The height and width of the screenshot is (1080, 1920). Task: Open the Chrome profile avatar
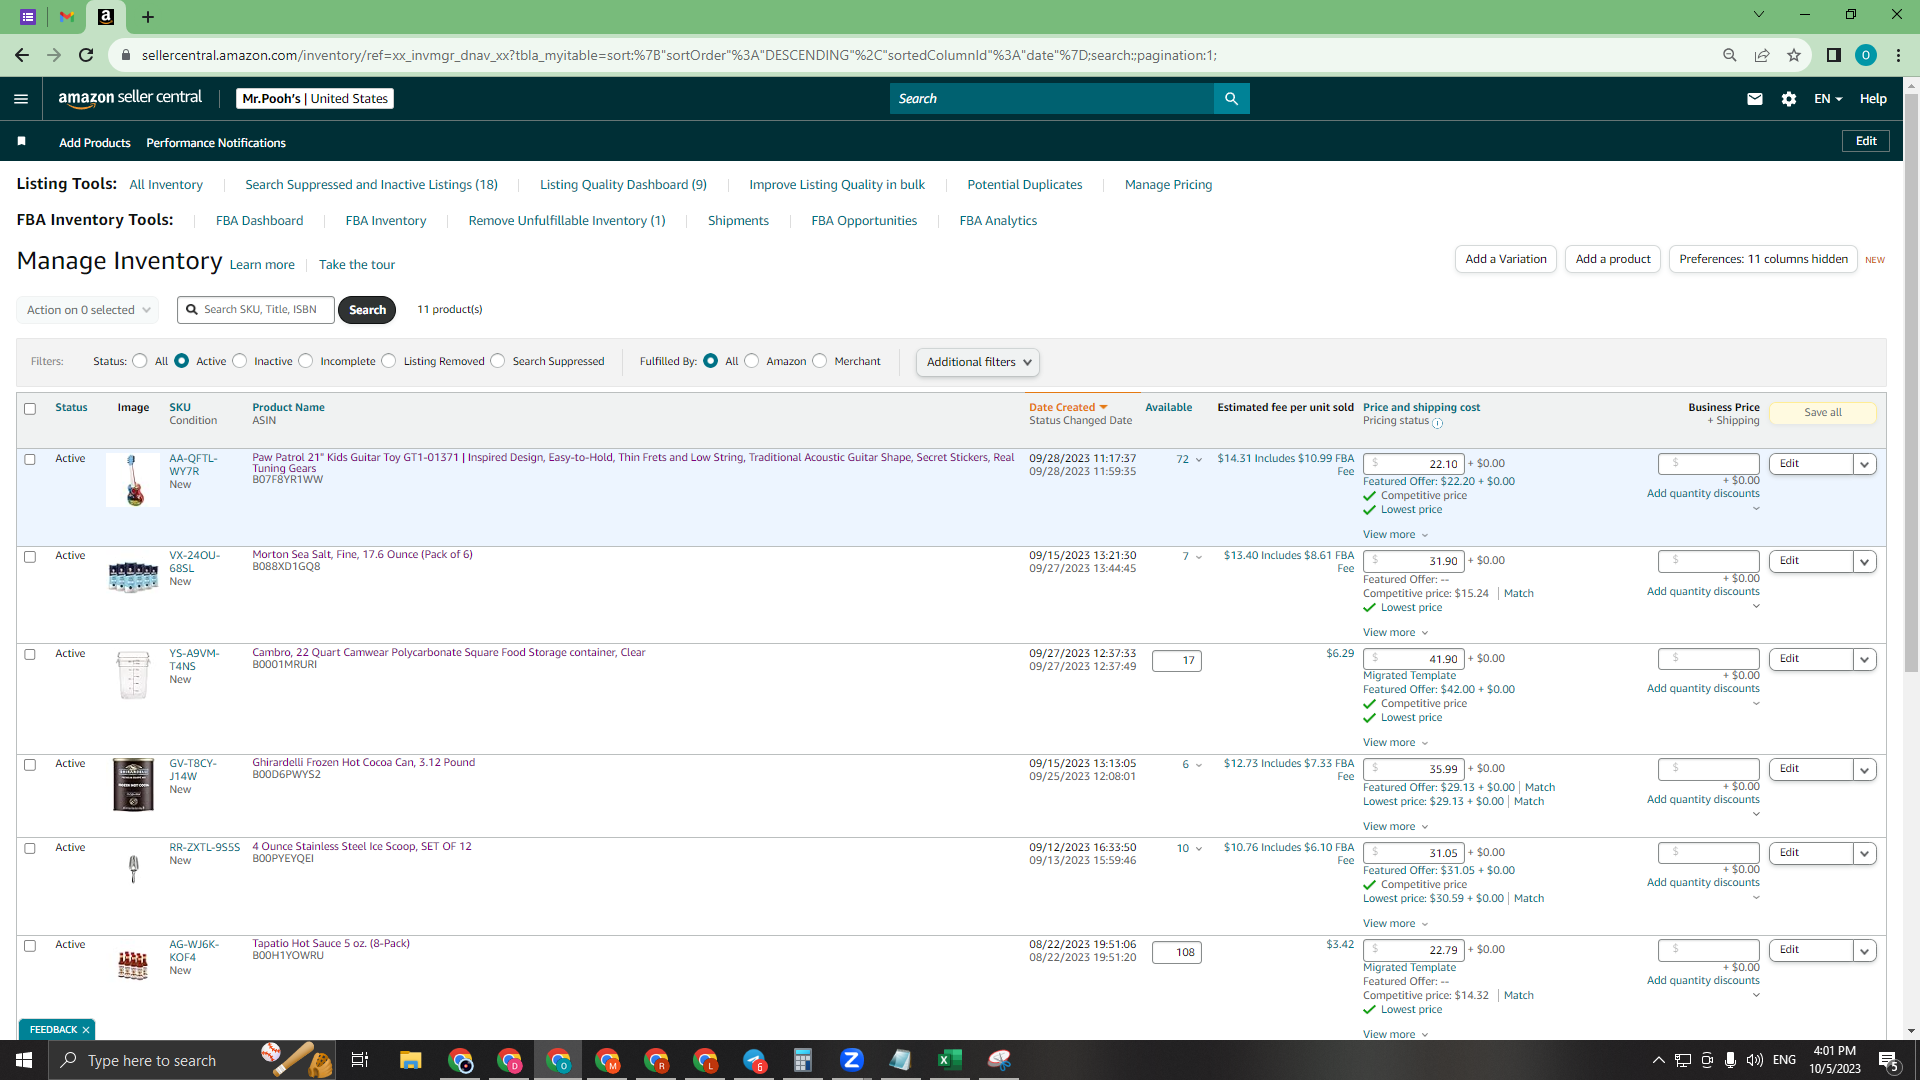[x=1865, y=55]
